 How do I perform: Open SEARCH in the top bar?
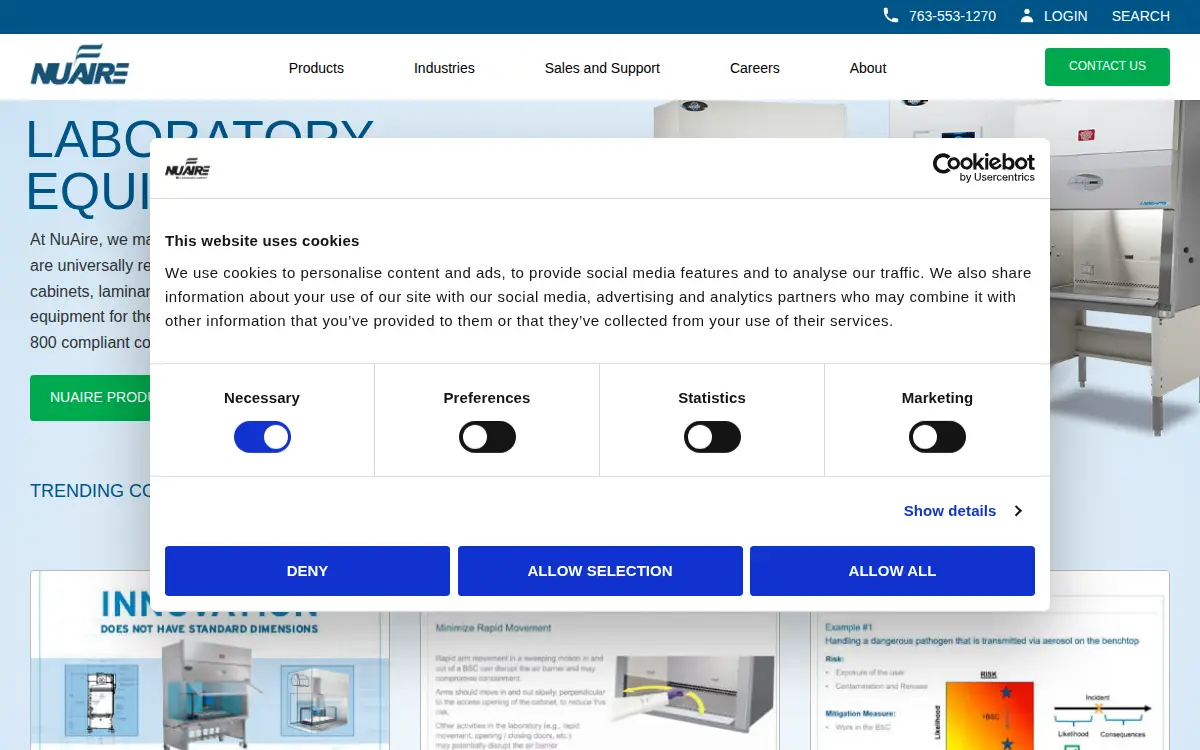tap(1140, 16)
